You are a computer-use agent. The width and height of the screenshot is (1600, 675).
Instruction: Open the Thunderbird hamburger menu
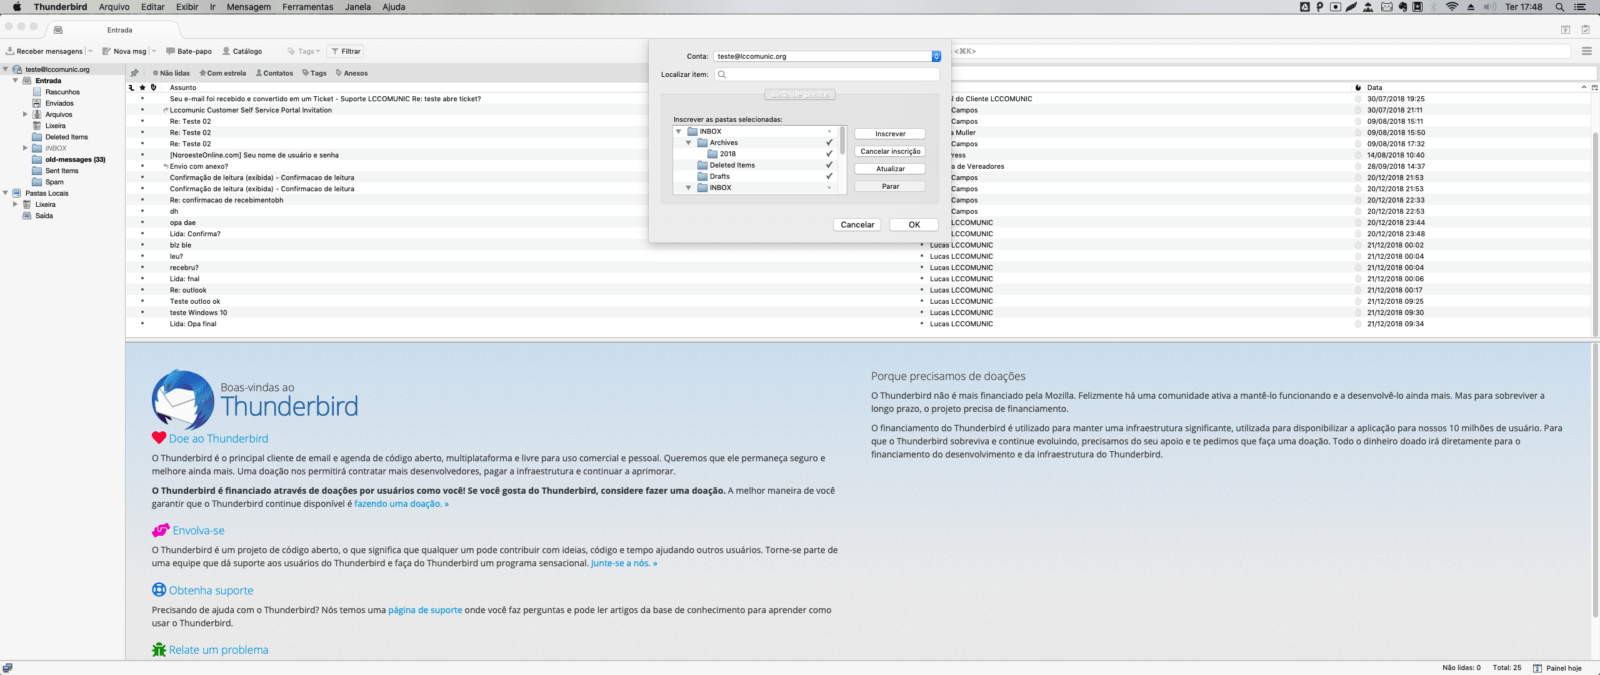tap(1587, 51)
